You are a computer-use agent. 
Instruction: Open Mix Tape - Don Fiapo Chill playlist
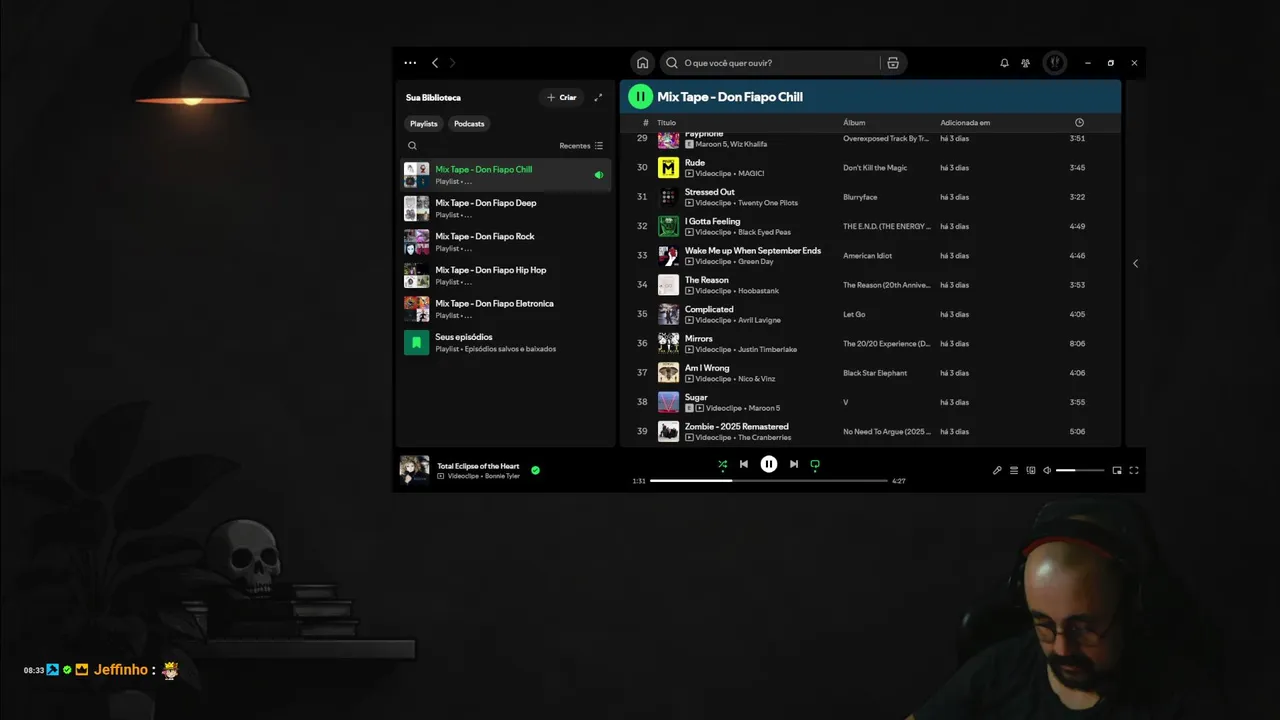(x=506, y=175)
